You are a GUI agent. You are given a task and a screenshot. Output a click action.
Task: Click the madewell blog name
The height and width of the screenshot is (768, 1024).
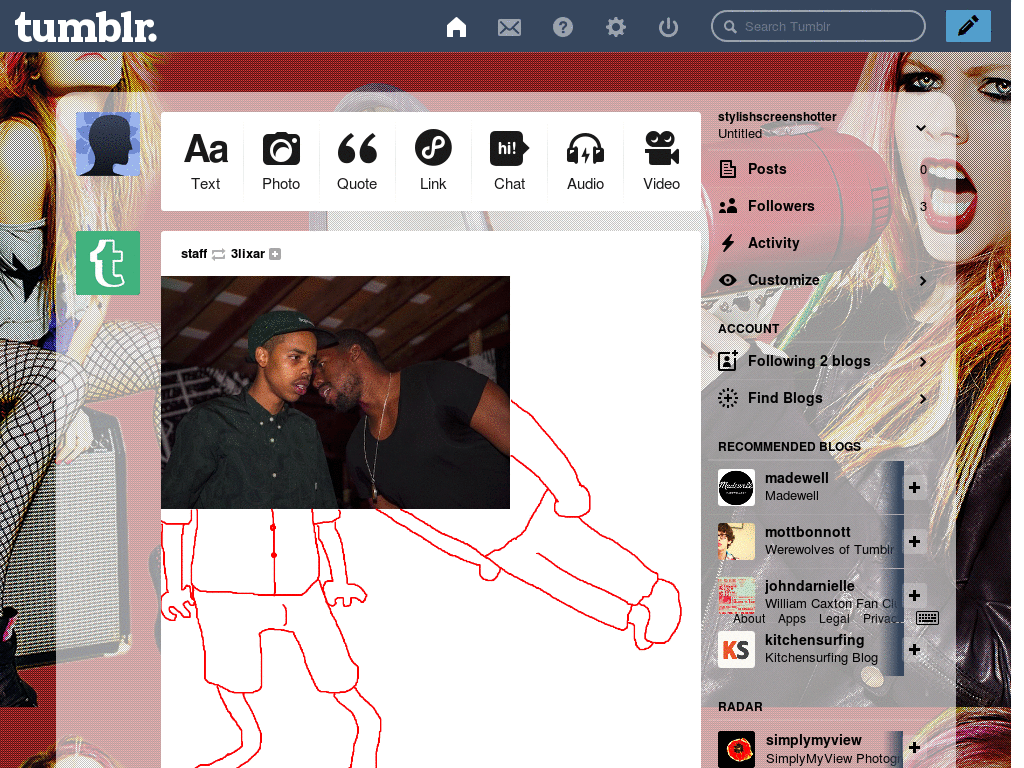click(797, 478)
